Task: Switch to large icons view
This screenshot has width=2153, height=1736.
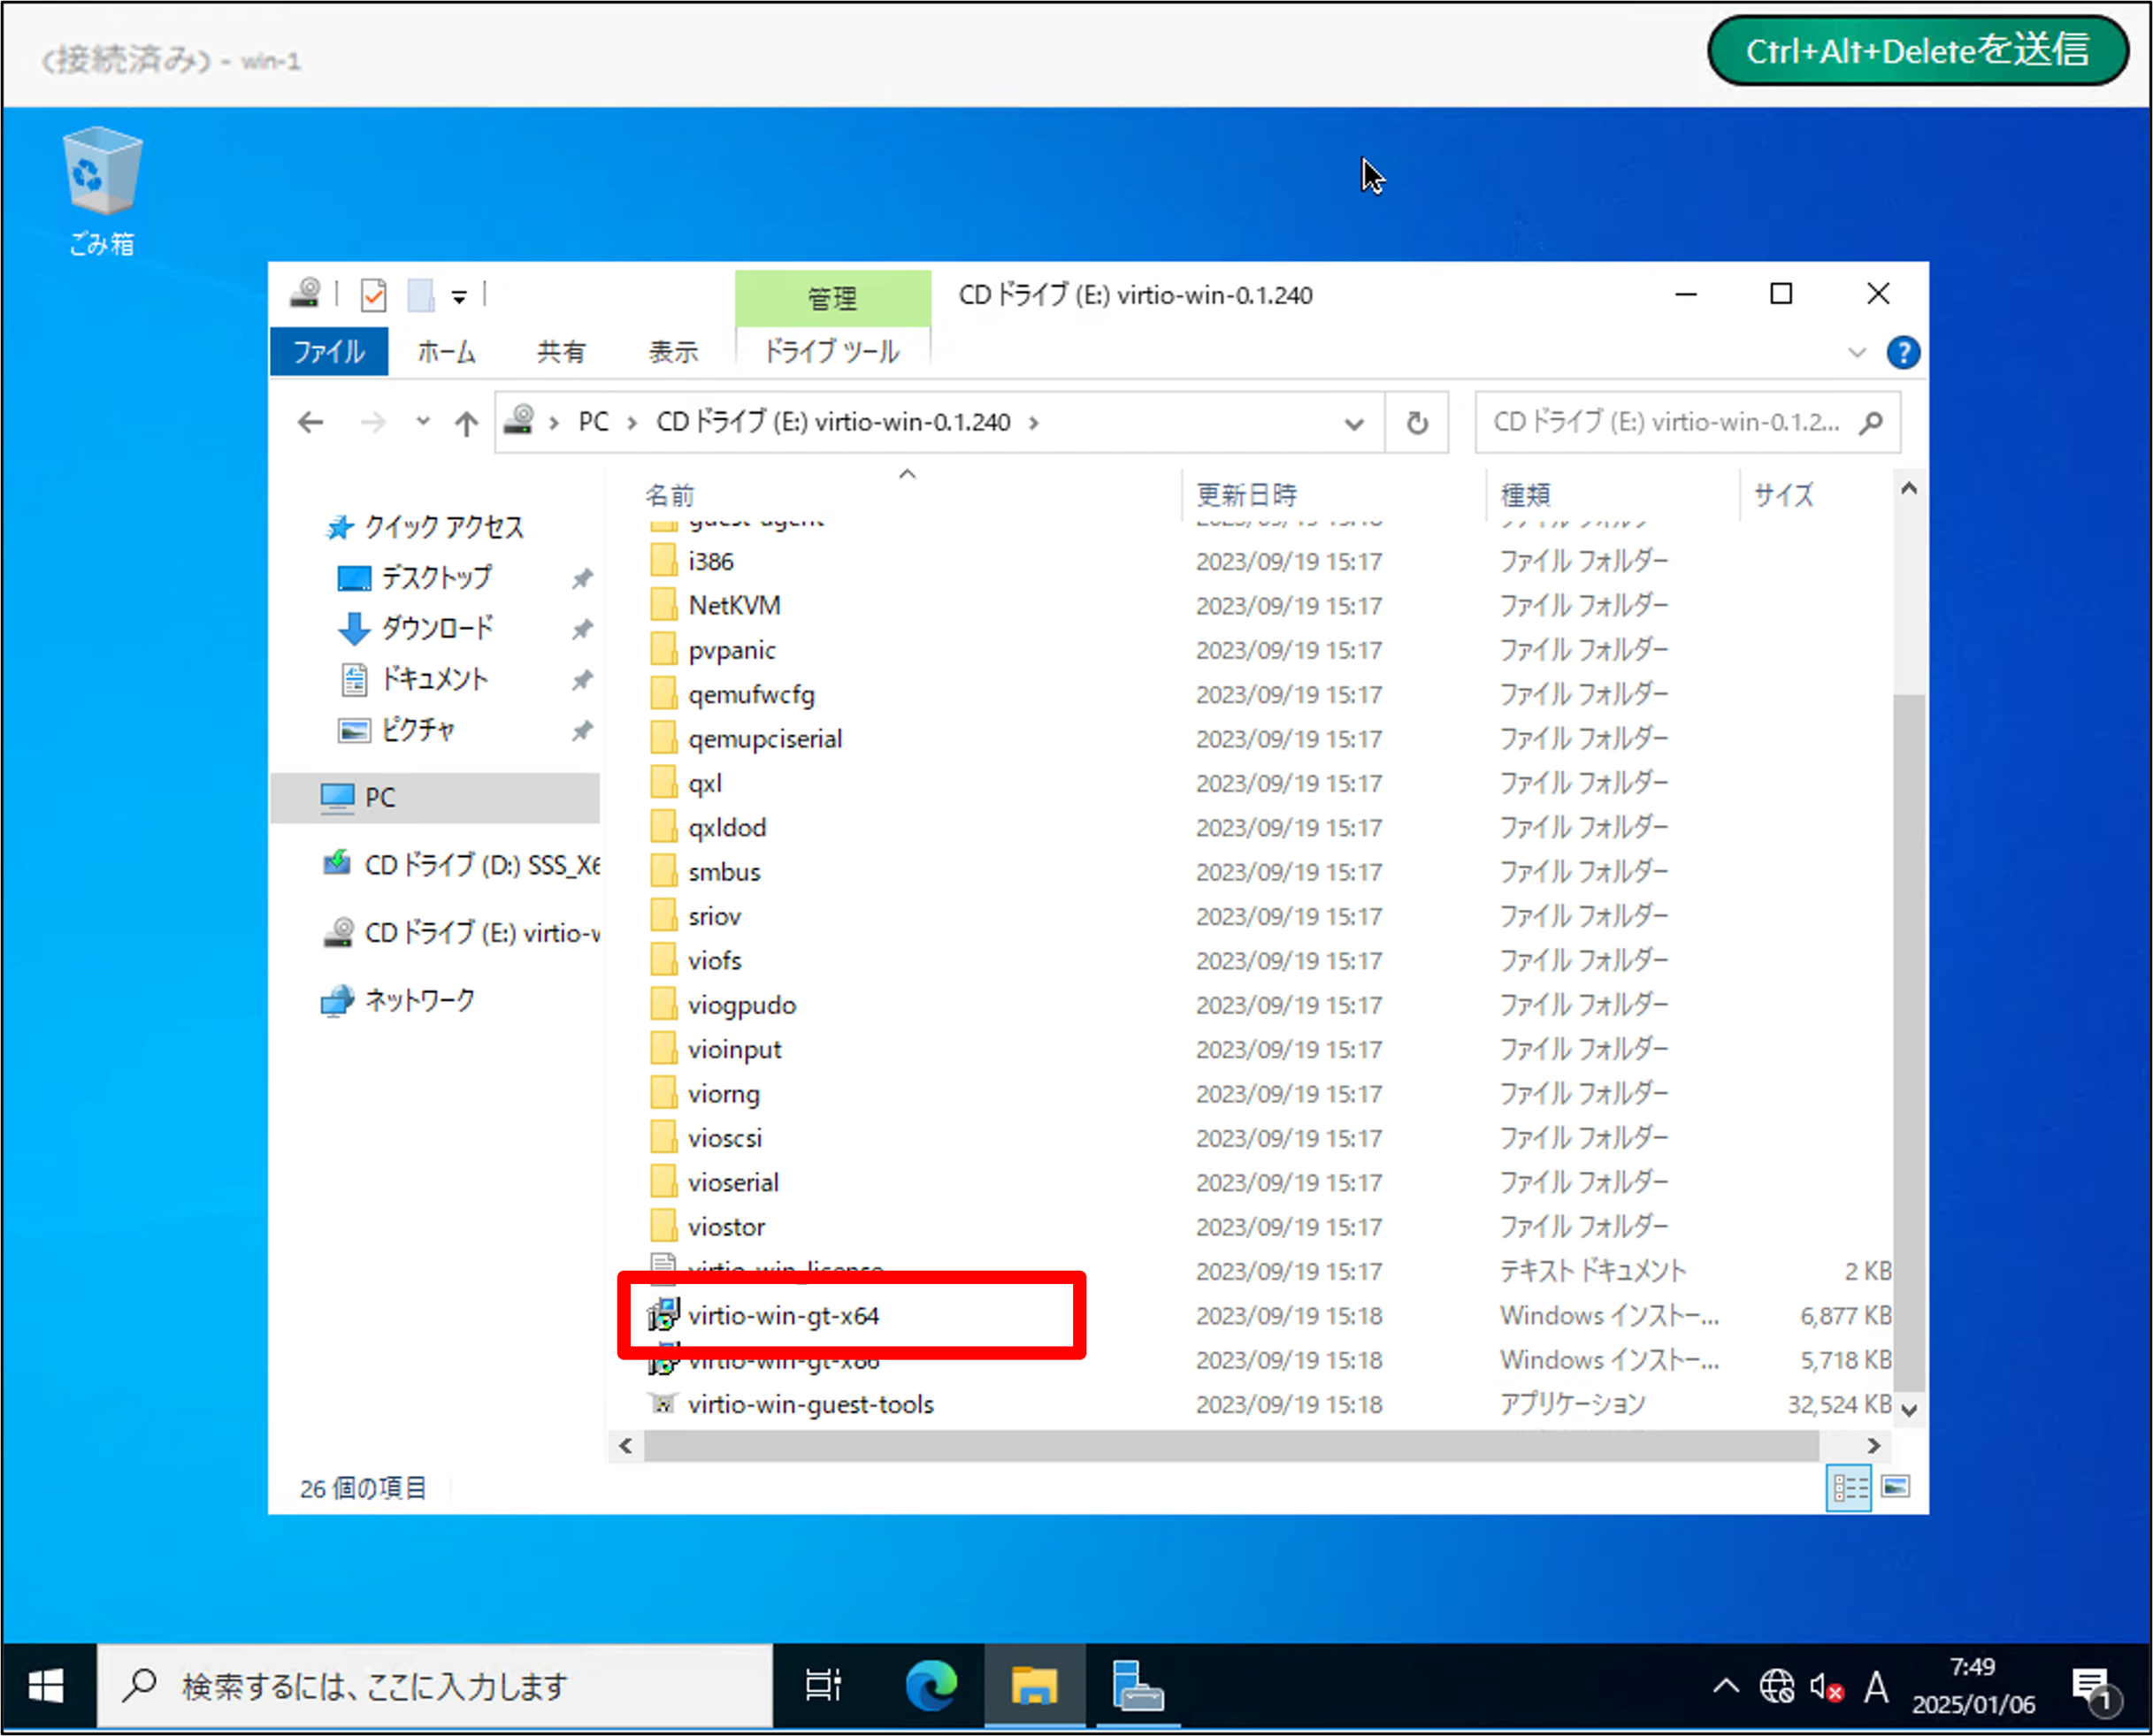Action: pos(1895,1487)
